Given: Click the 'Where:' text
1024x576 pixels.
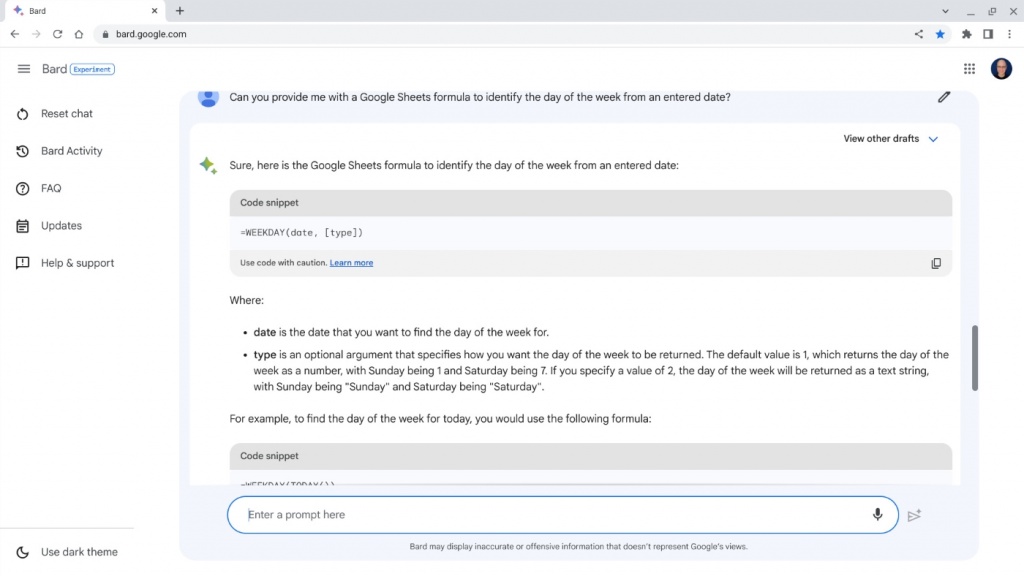Looking at the screenshot, I should 246,300.
